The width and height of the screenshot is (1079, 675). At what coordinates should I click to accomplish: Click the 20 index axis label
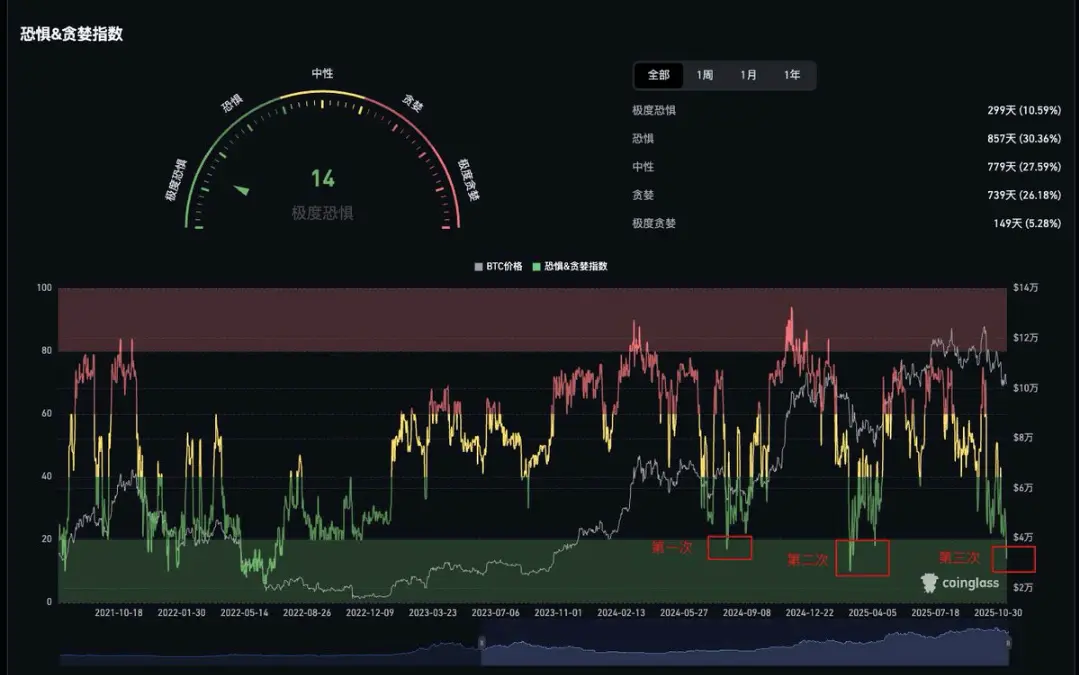coord(46,539)
